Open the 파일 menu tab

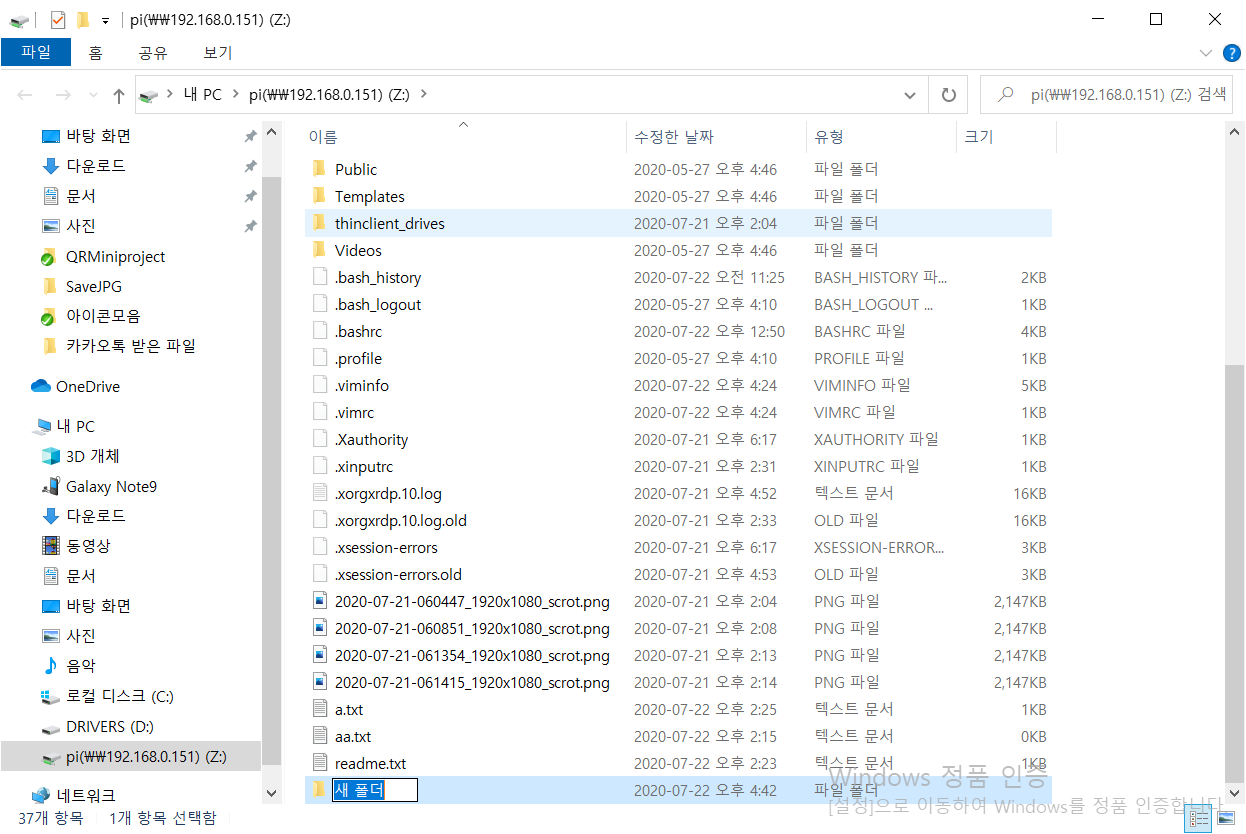point(36,52)
